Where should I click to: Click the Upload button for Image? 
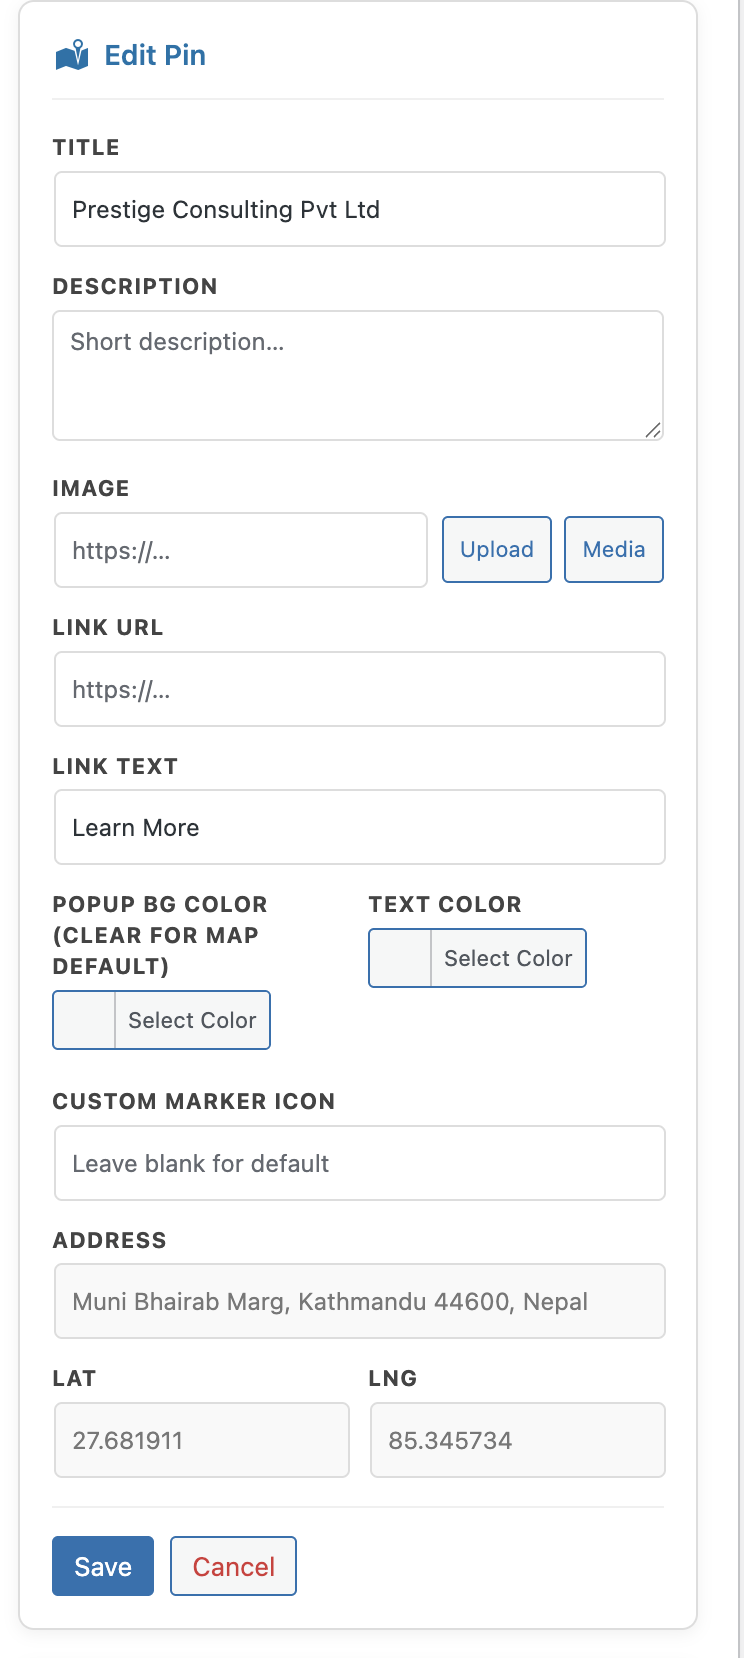[496, 549]
